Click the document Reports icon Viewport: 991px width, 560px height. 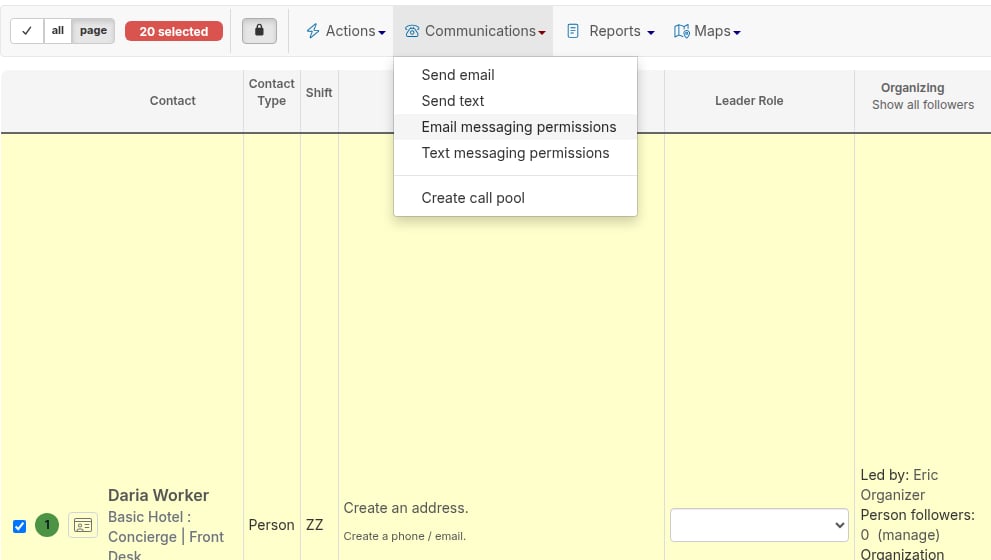pyautogui.click(x=573, y=31)
